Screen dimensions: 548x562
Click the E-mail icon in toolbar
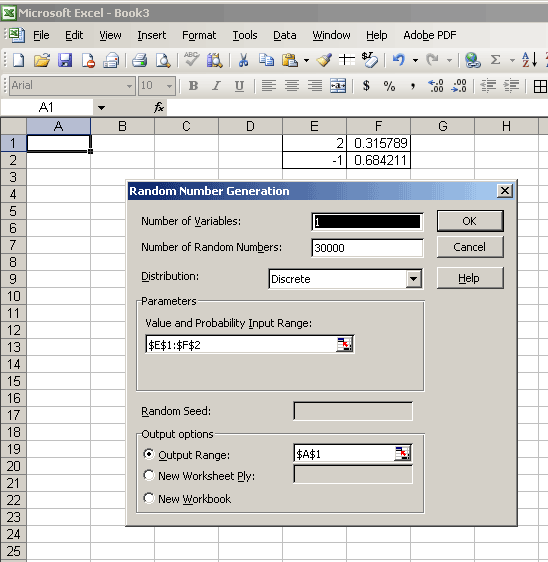[x=111, y=60]
